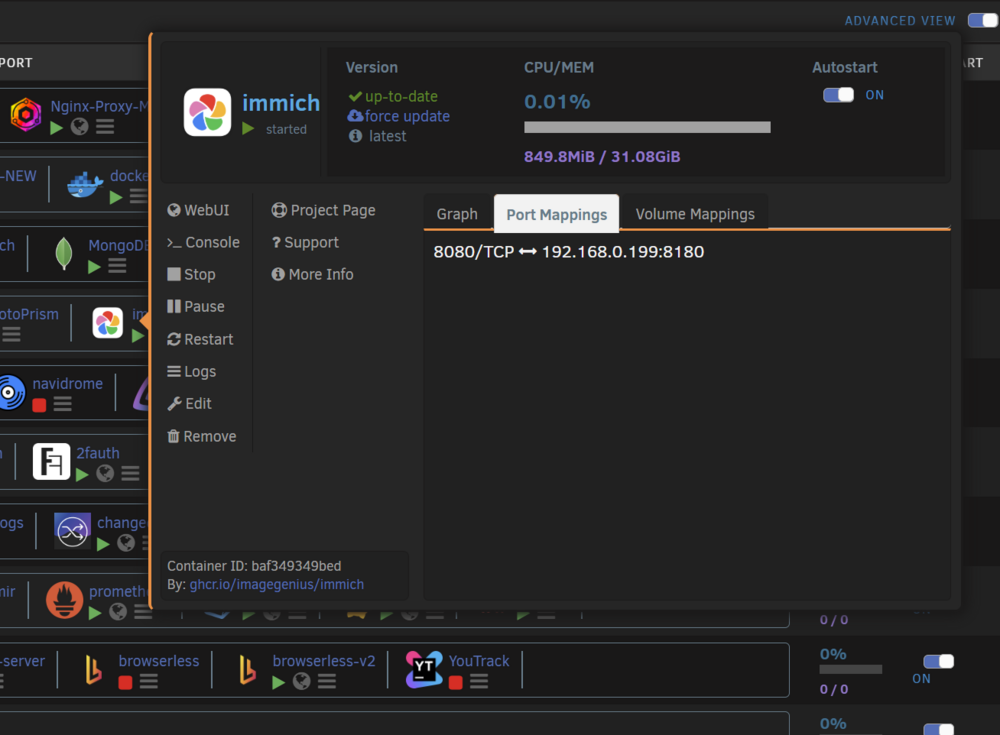Image resolution: width=1000 pixels, height=735 pixels.
Task: Open WebUI globe for prometheus
Action: (118, 612)
